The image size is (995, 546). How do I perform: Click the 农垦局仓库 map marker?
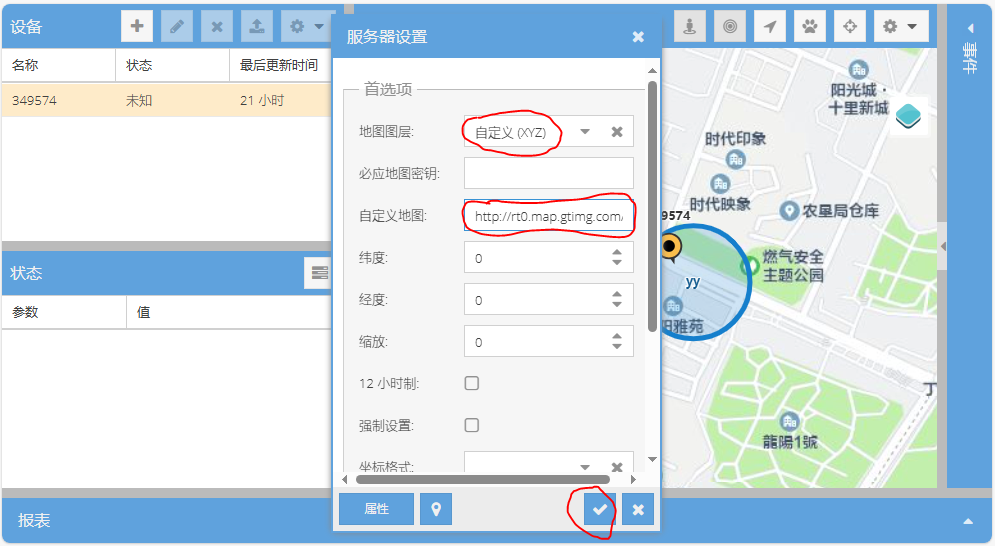point(789,211)
